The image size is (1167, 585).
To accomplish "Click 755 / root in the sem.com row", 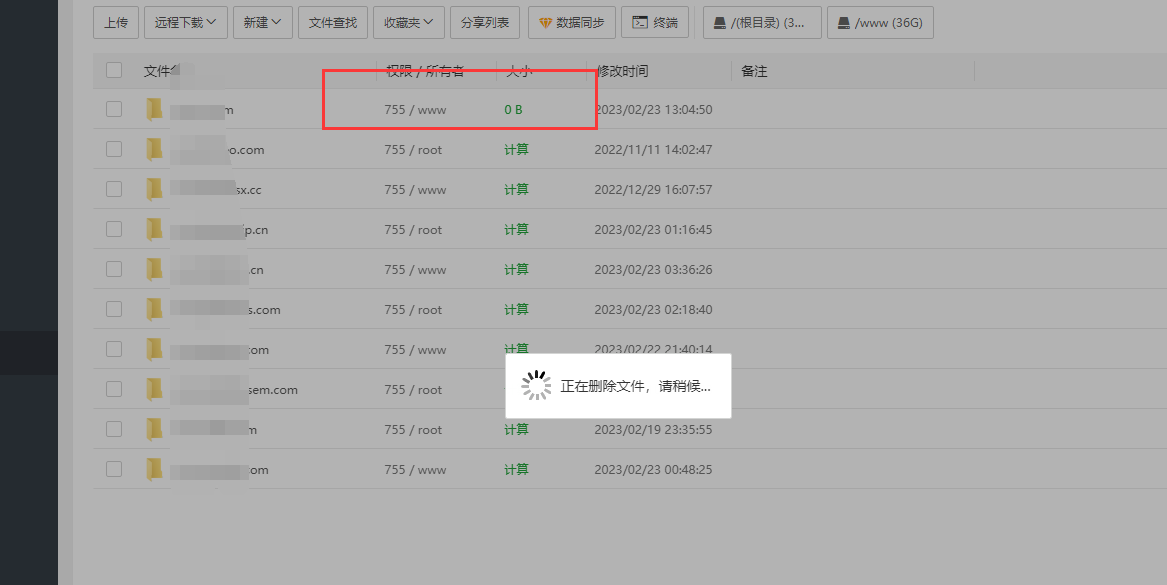I will click(x=413, y=390).
